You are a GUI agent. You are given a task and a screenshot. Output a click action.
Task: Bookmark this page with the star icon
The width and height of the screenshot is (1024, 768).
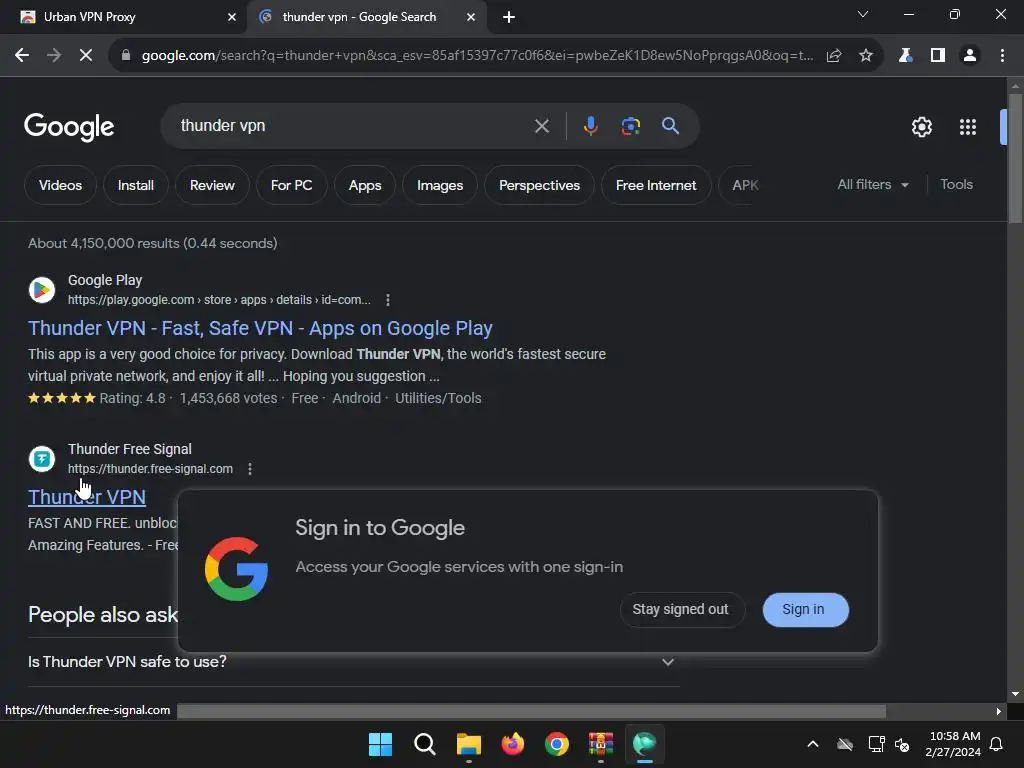(866, 56)
